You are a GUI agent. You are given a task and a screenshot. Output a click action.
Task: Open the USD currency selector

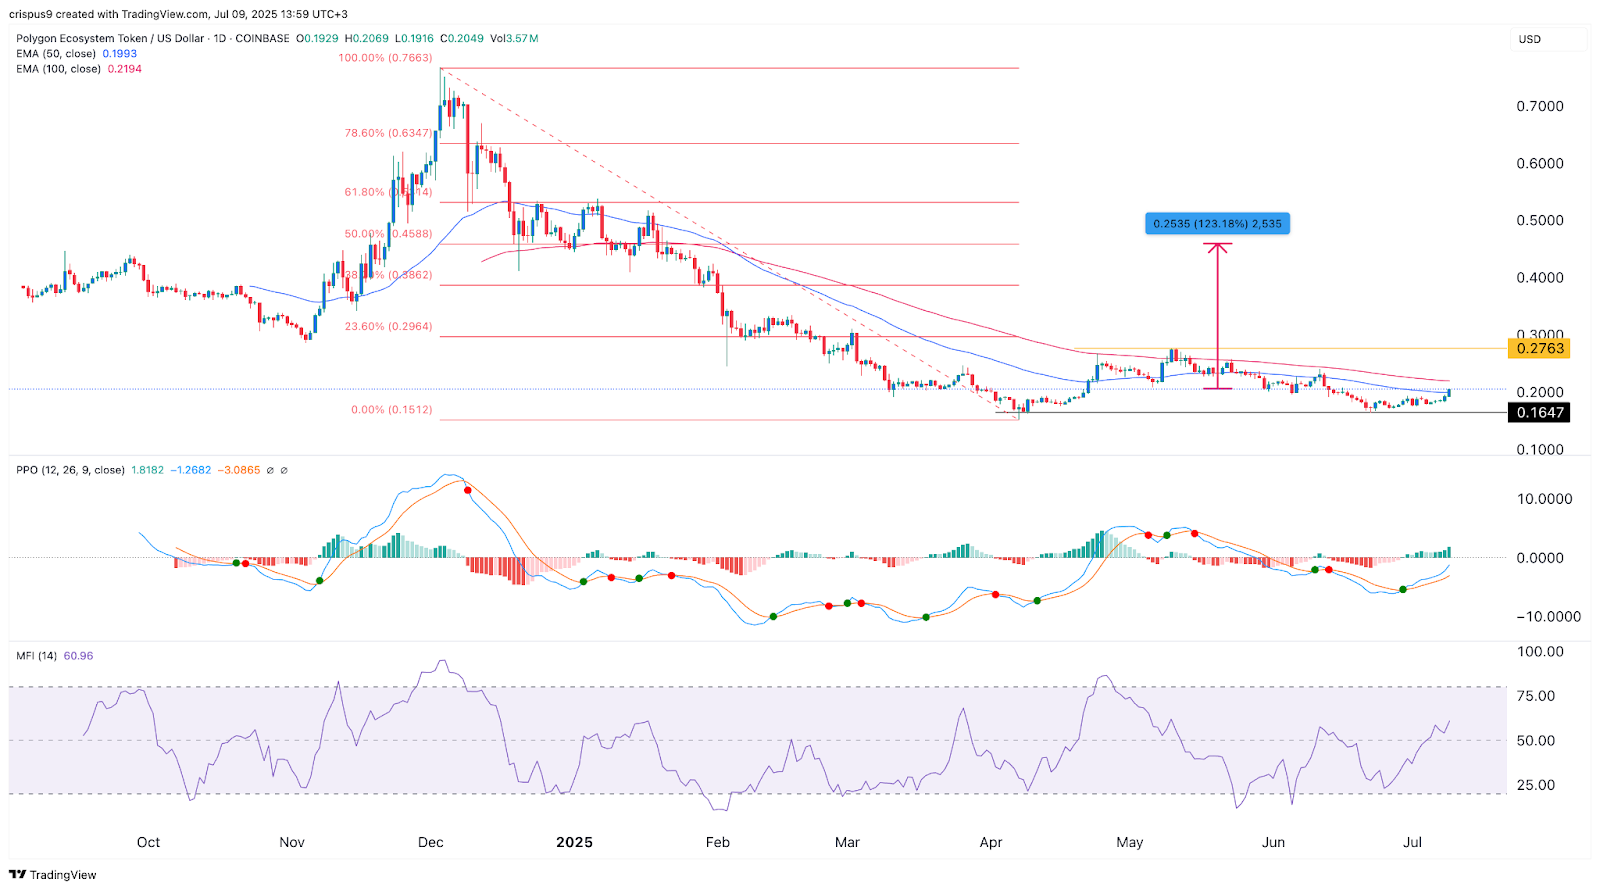coord(1548,39)
